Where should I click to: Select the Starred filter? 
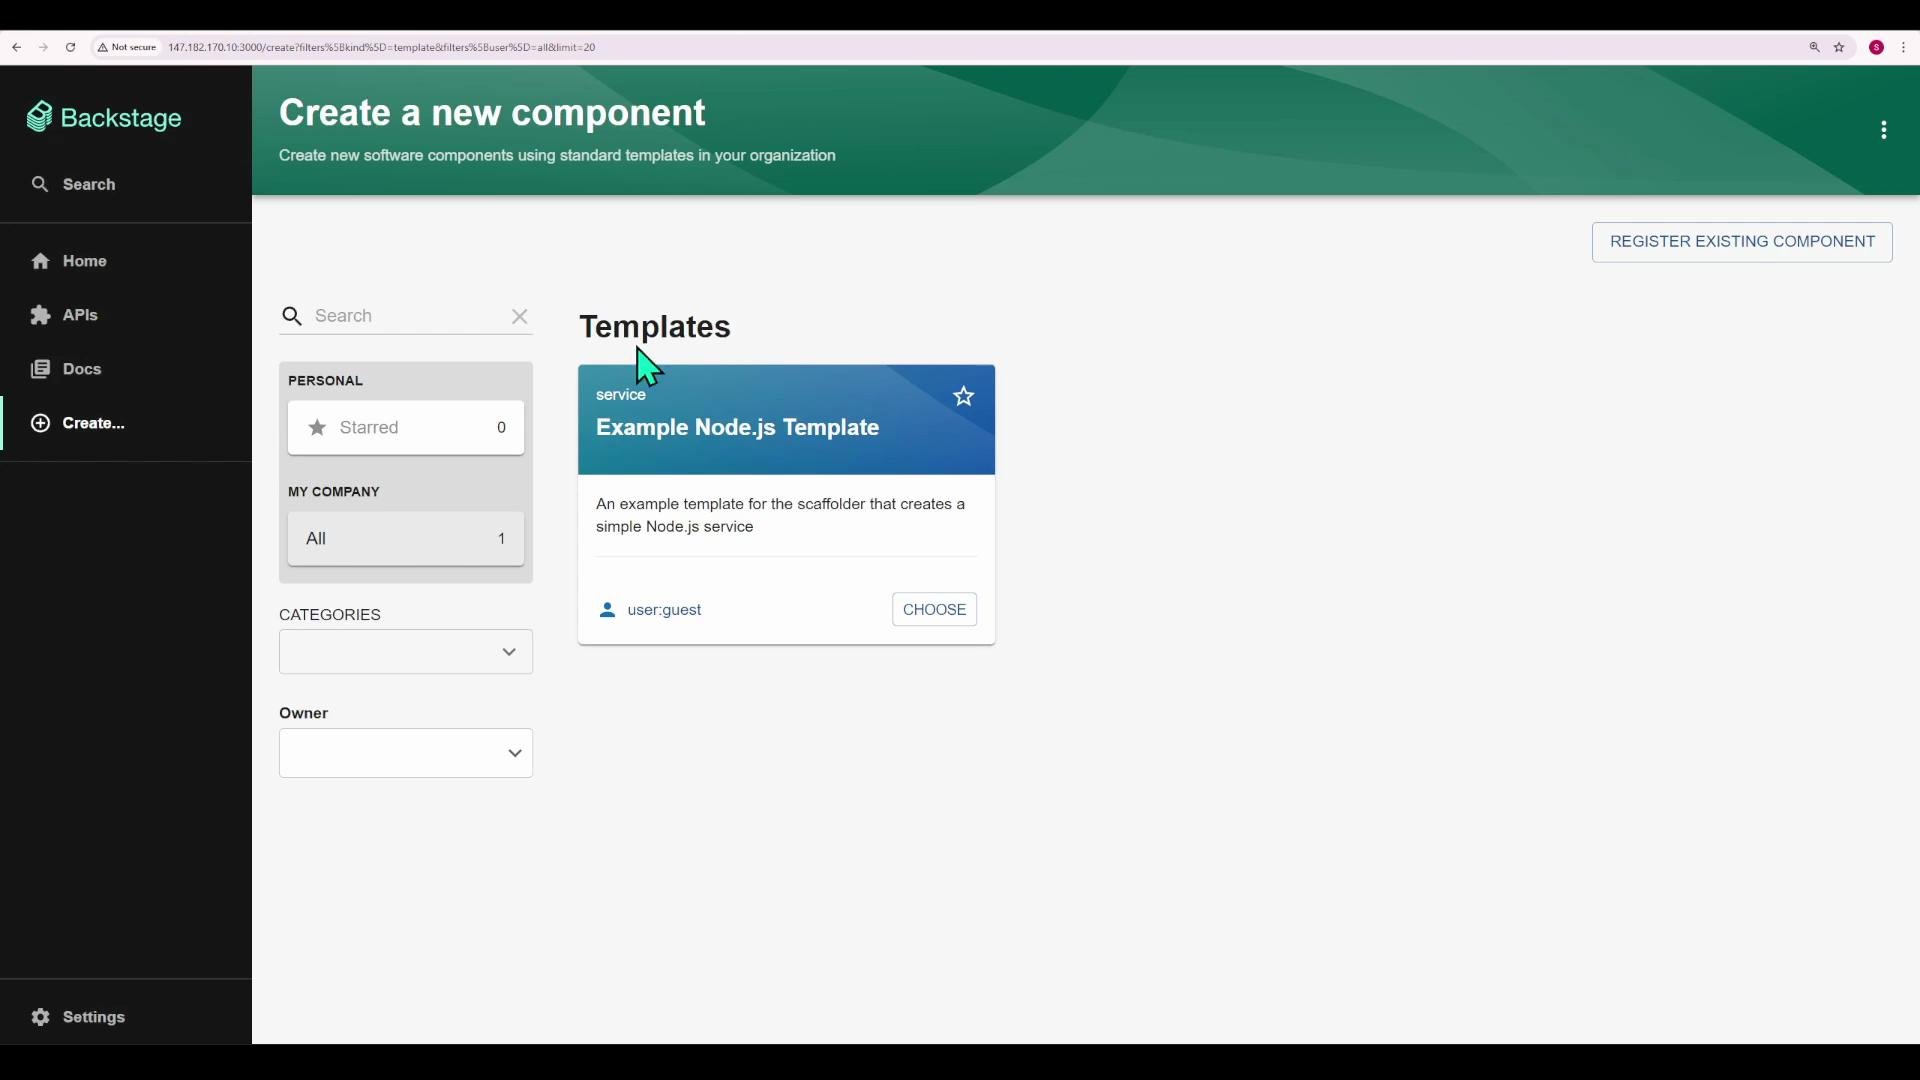[406, 428]
